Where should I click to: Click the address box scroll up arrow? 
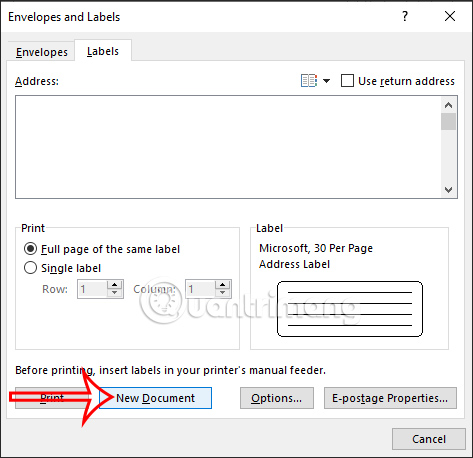[449, 105]
